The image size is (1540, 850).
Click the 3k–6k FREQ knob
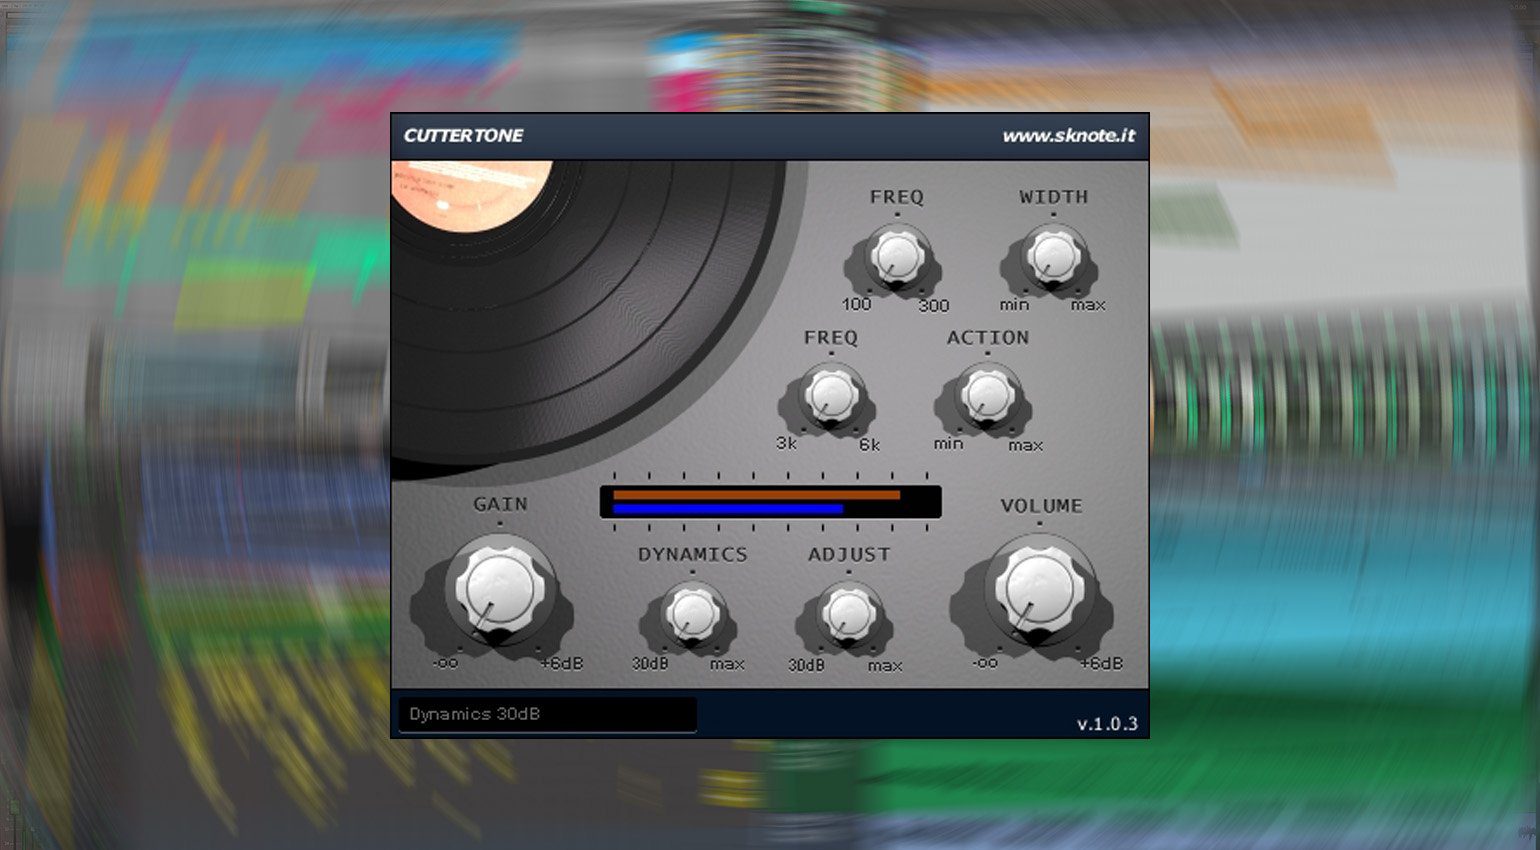(x=830, y=396)
